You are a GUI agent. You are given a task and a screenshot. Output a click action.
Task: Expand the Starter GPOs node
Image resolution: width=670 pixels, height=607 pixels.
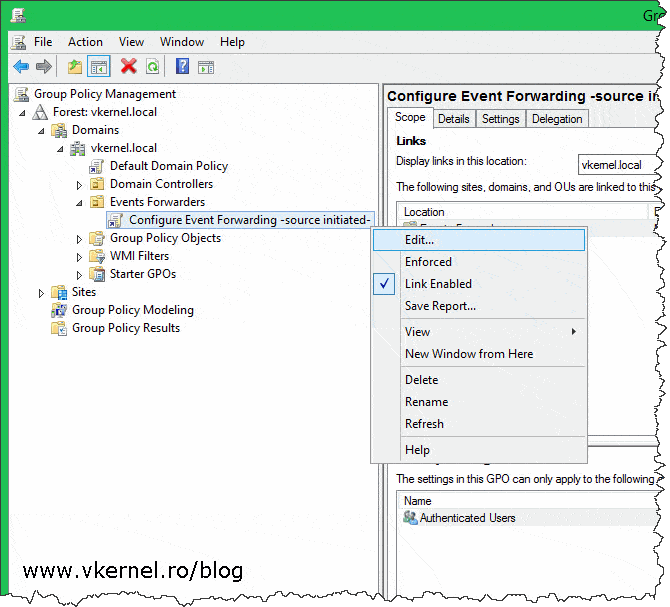pyautogui.click(x=79, y=275)
